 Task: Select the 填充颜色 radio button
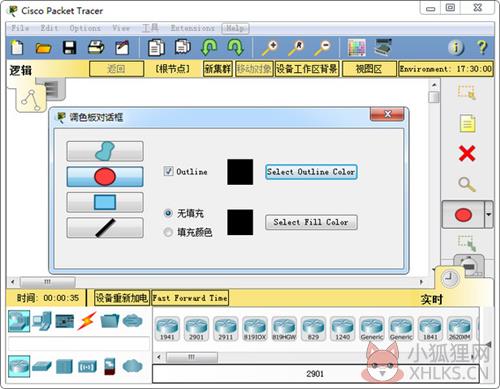click(168, 232)
